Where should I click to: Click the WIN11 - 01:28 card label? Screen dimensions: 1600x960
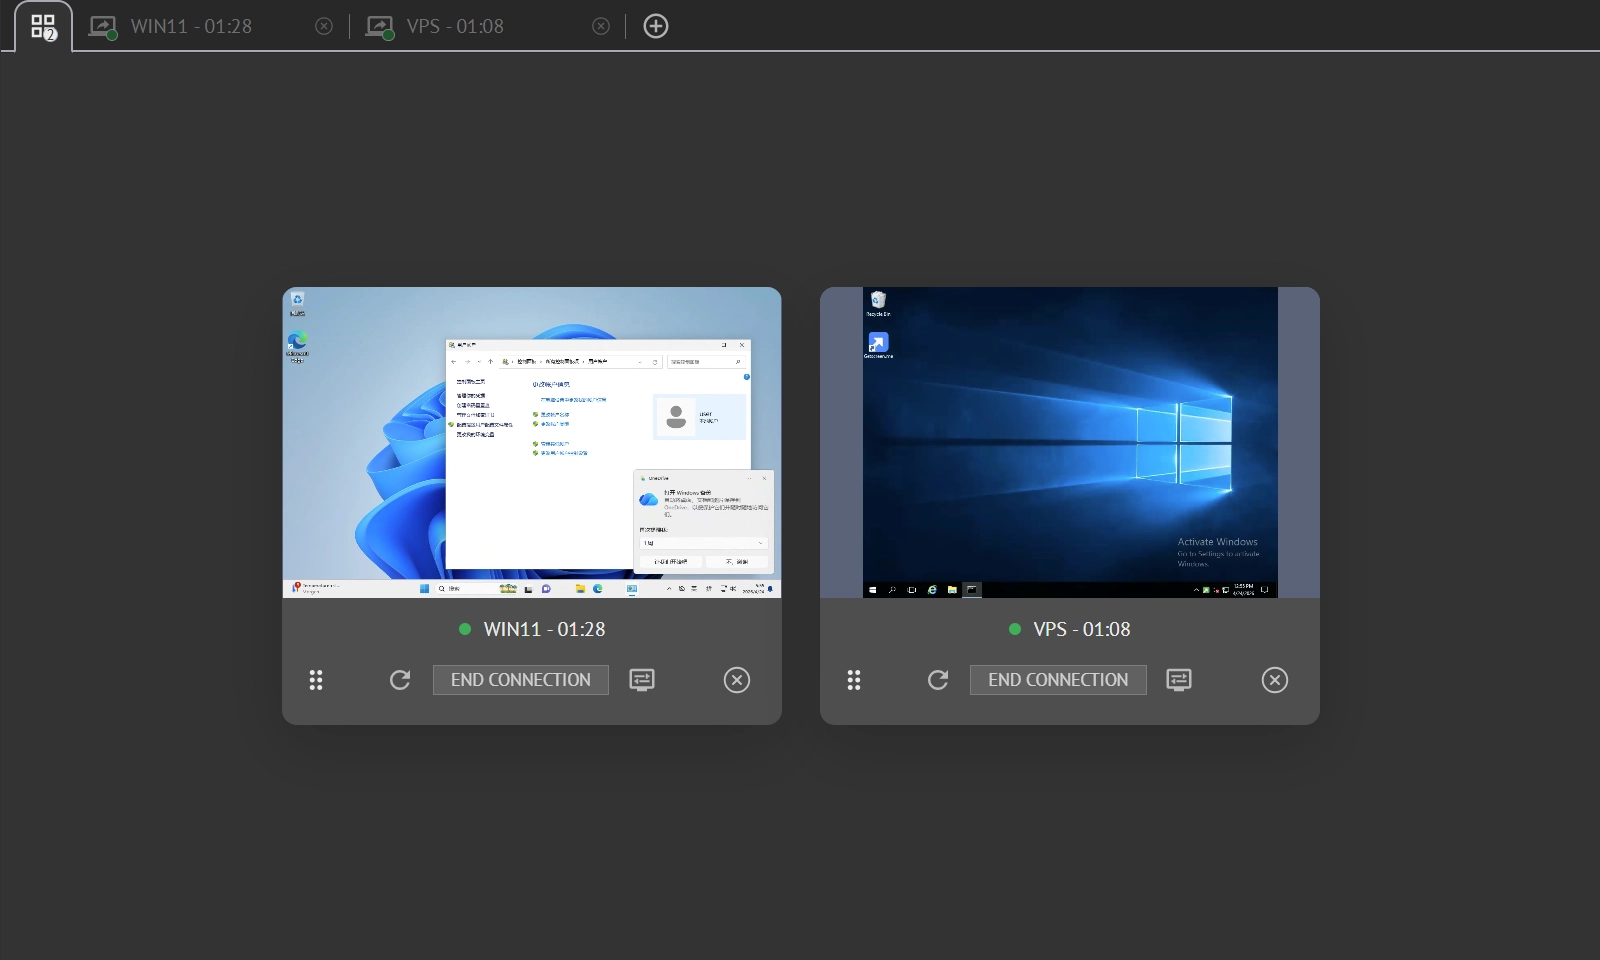(x=544, y=629)
